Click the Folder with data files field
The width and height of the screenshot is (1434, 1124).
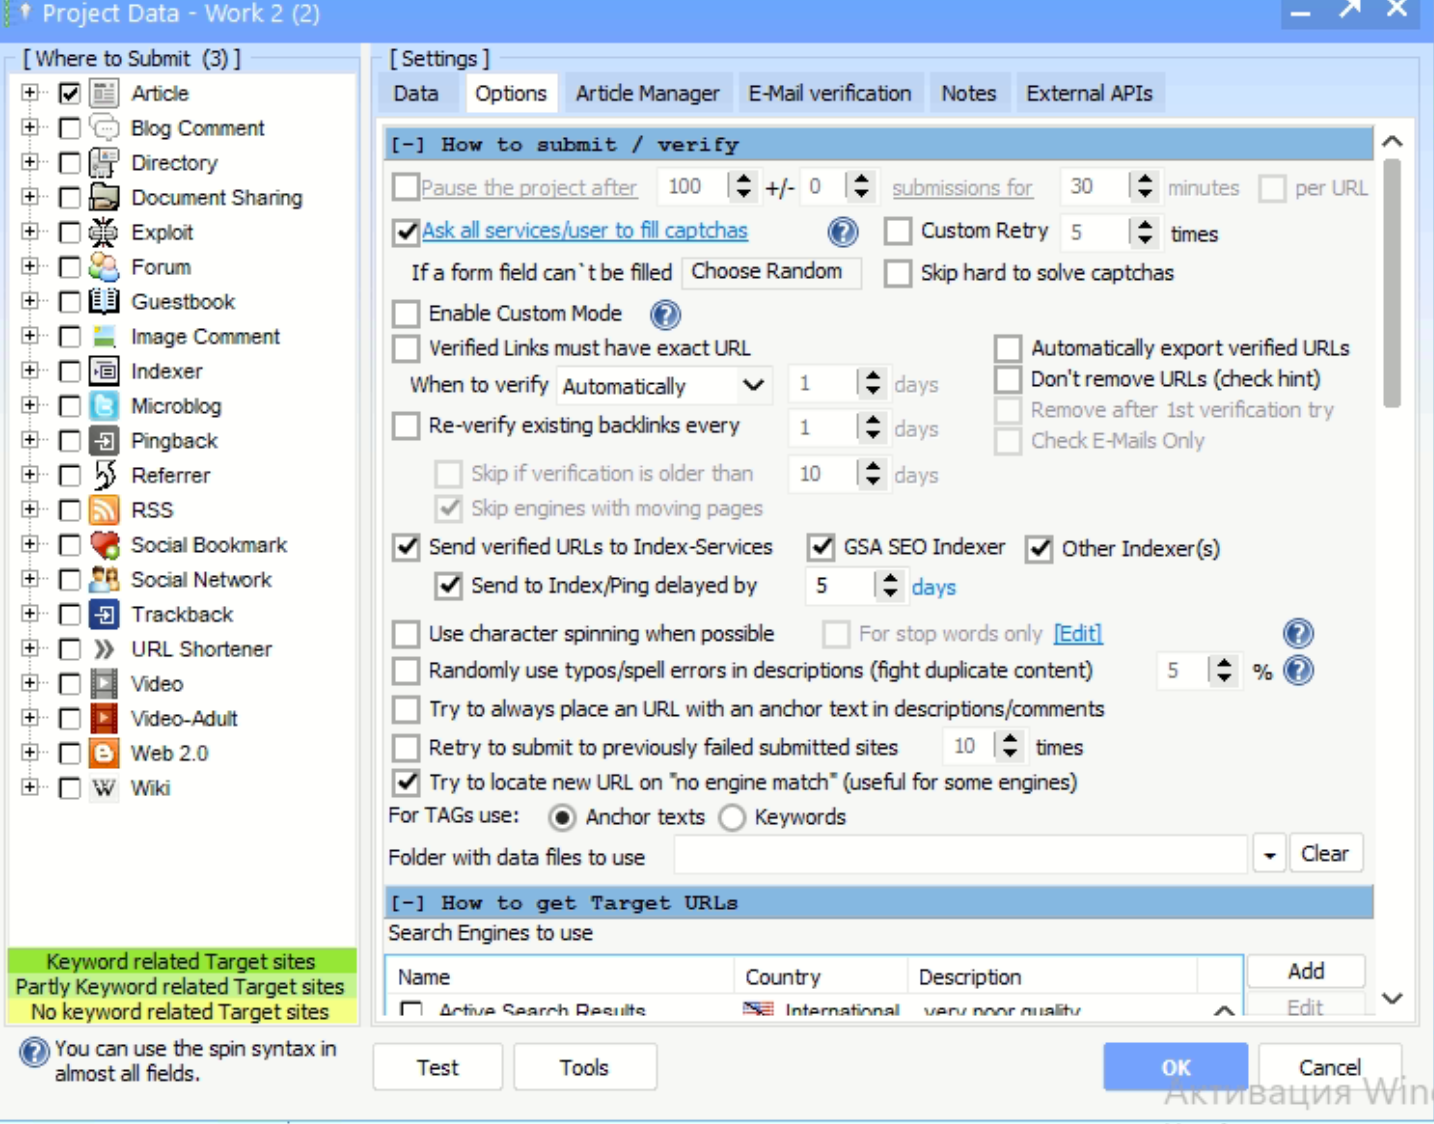coord(961,855)
